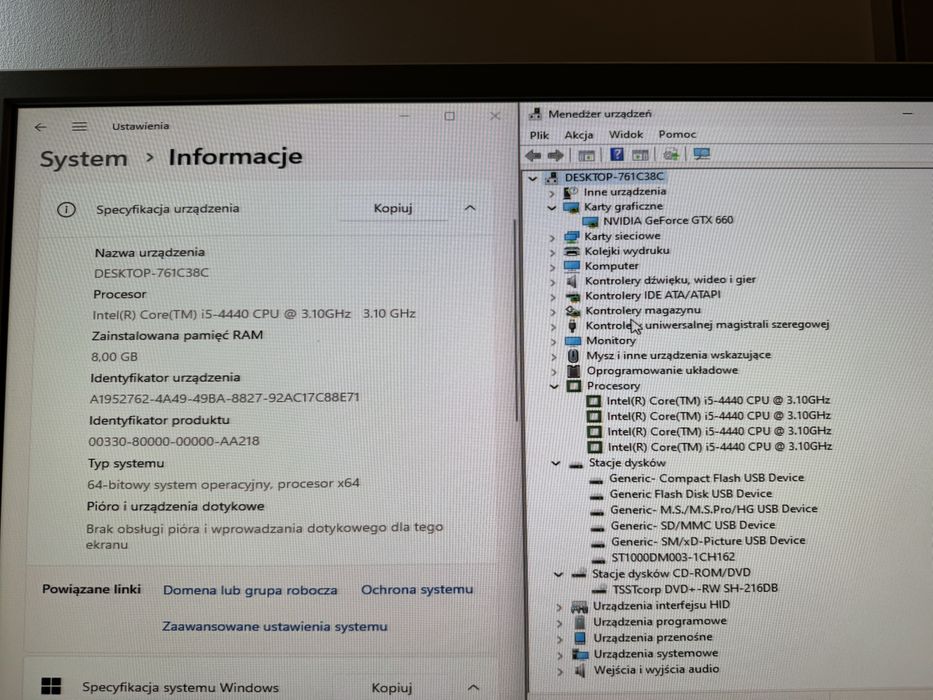933x700 pixels.
Task: Click the Komputer category monitor icon
Action: (x=572, y=266)
